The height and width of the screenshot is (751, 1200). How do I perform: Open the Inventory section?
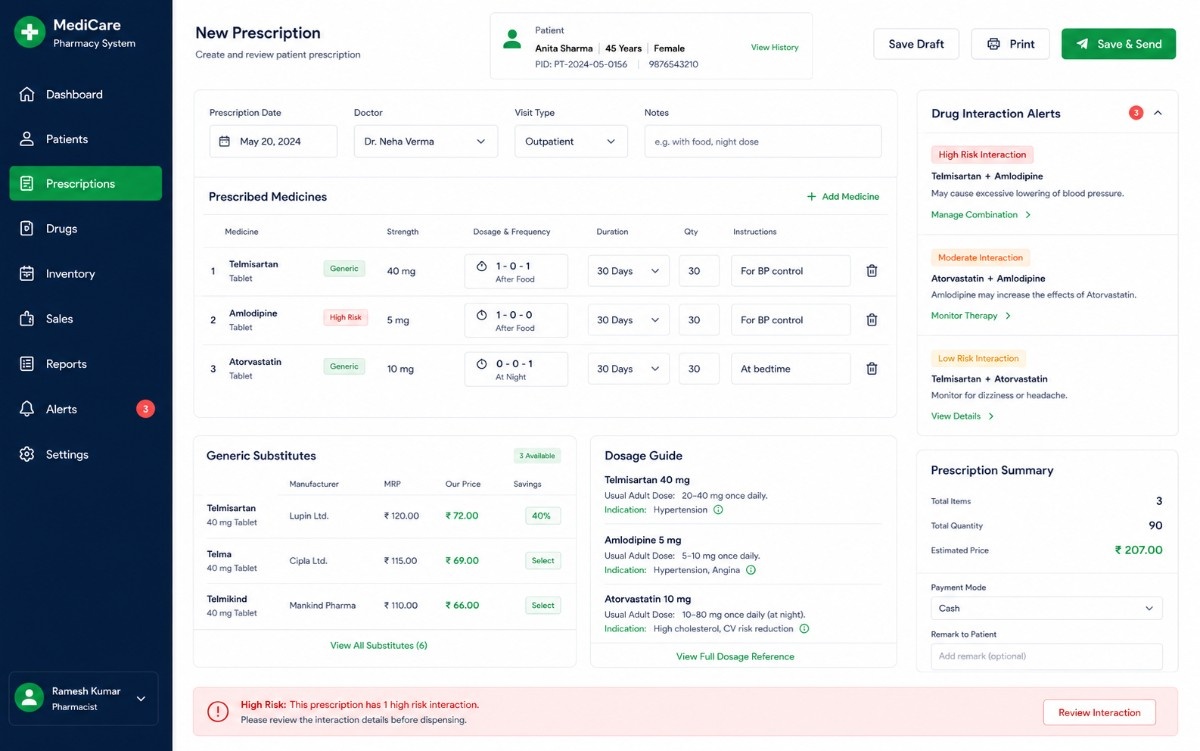[86, 273]
